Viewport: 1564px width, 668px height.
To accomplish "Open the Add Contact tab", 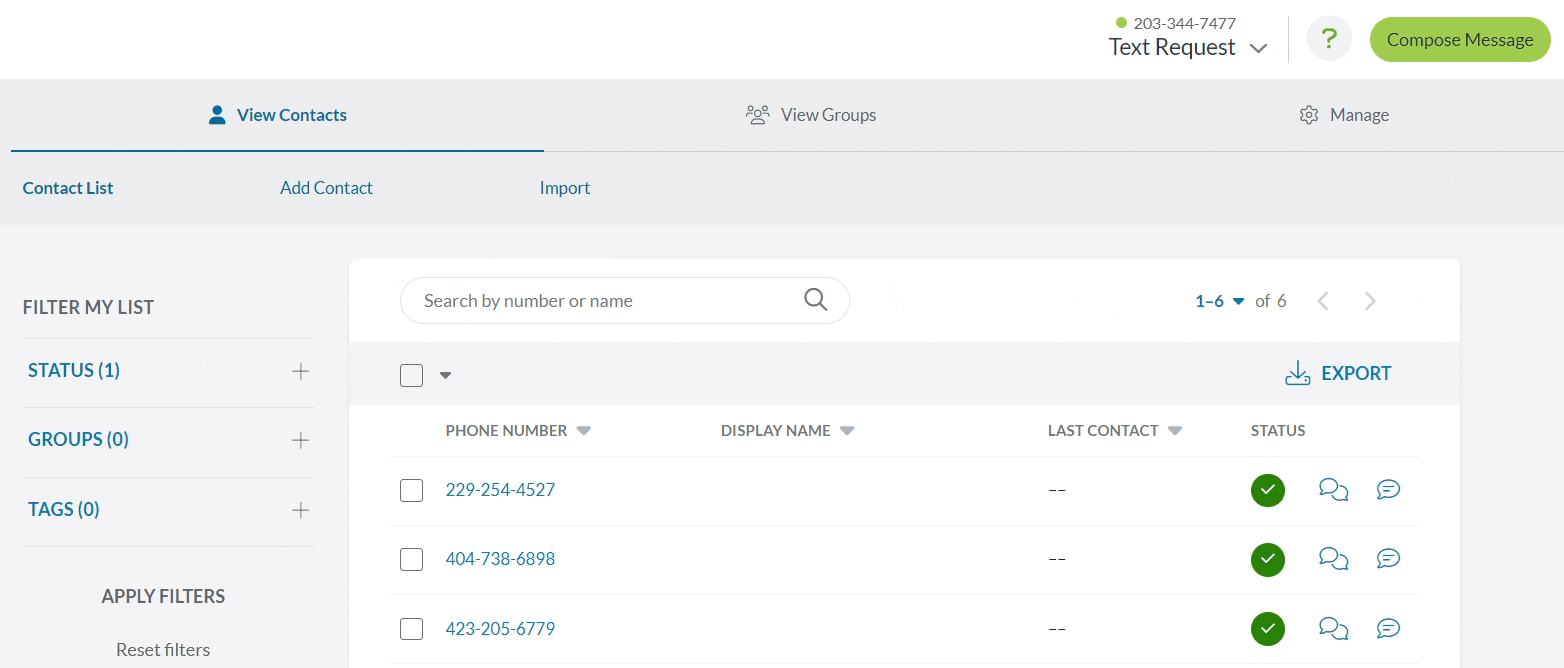I will point(326,187).
